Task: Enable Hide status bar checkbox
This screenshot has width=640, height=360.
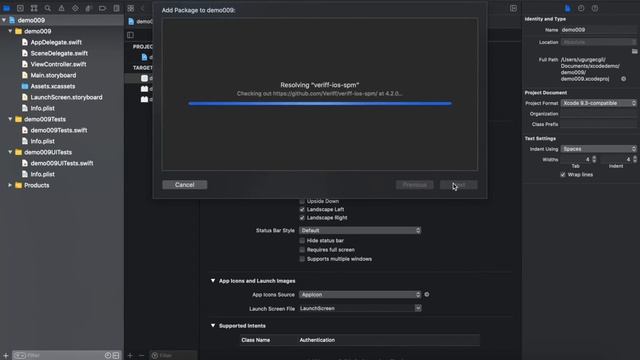Action: coord(302,240)
